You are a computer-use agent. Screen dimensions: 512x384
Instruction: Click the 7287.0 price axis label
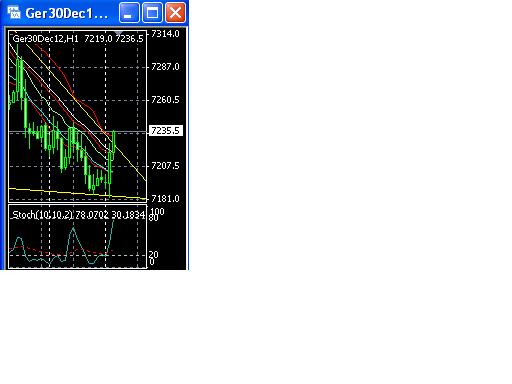coord(165,67)
